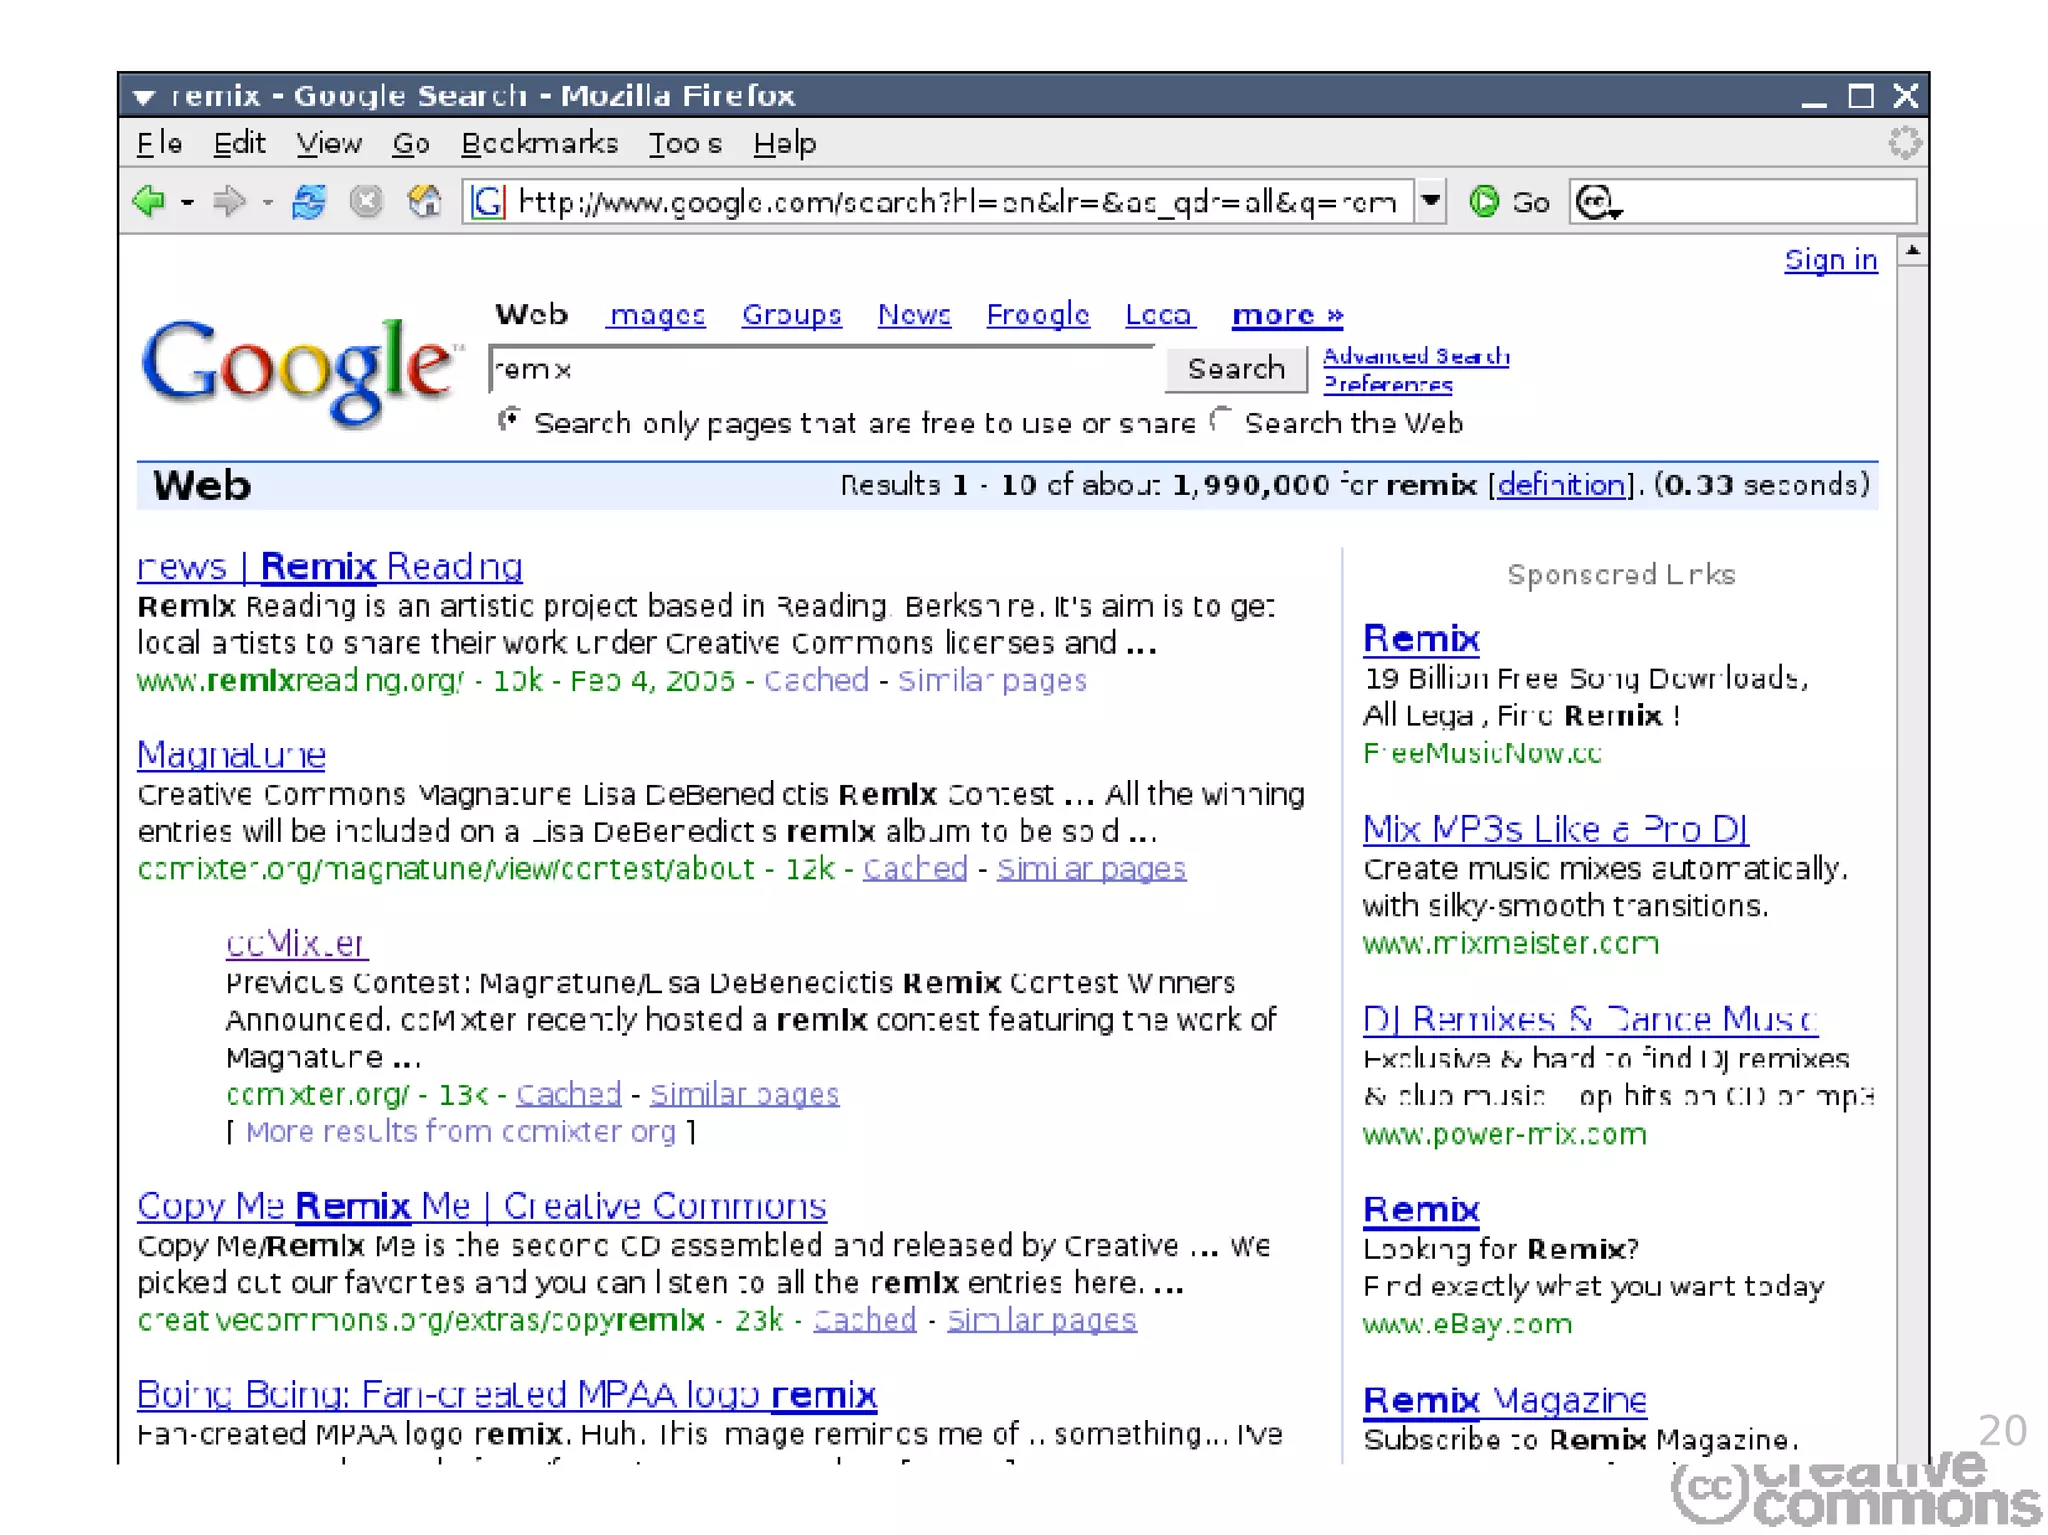Select the 'Search the Web' radio button
This screenshot has height=1535, width=2048.
(1220, 420)
